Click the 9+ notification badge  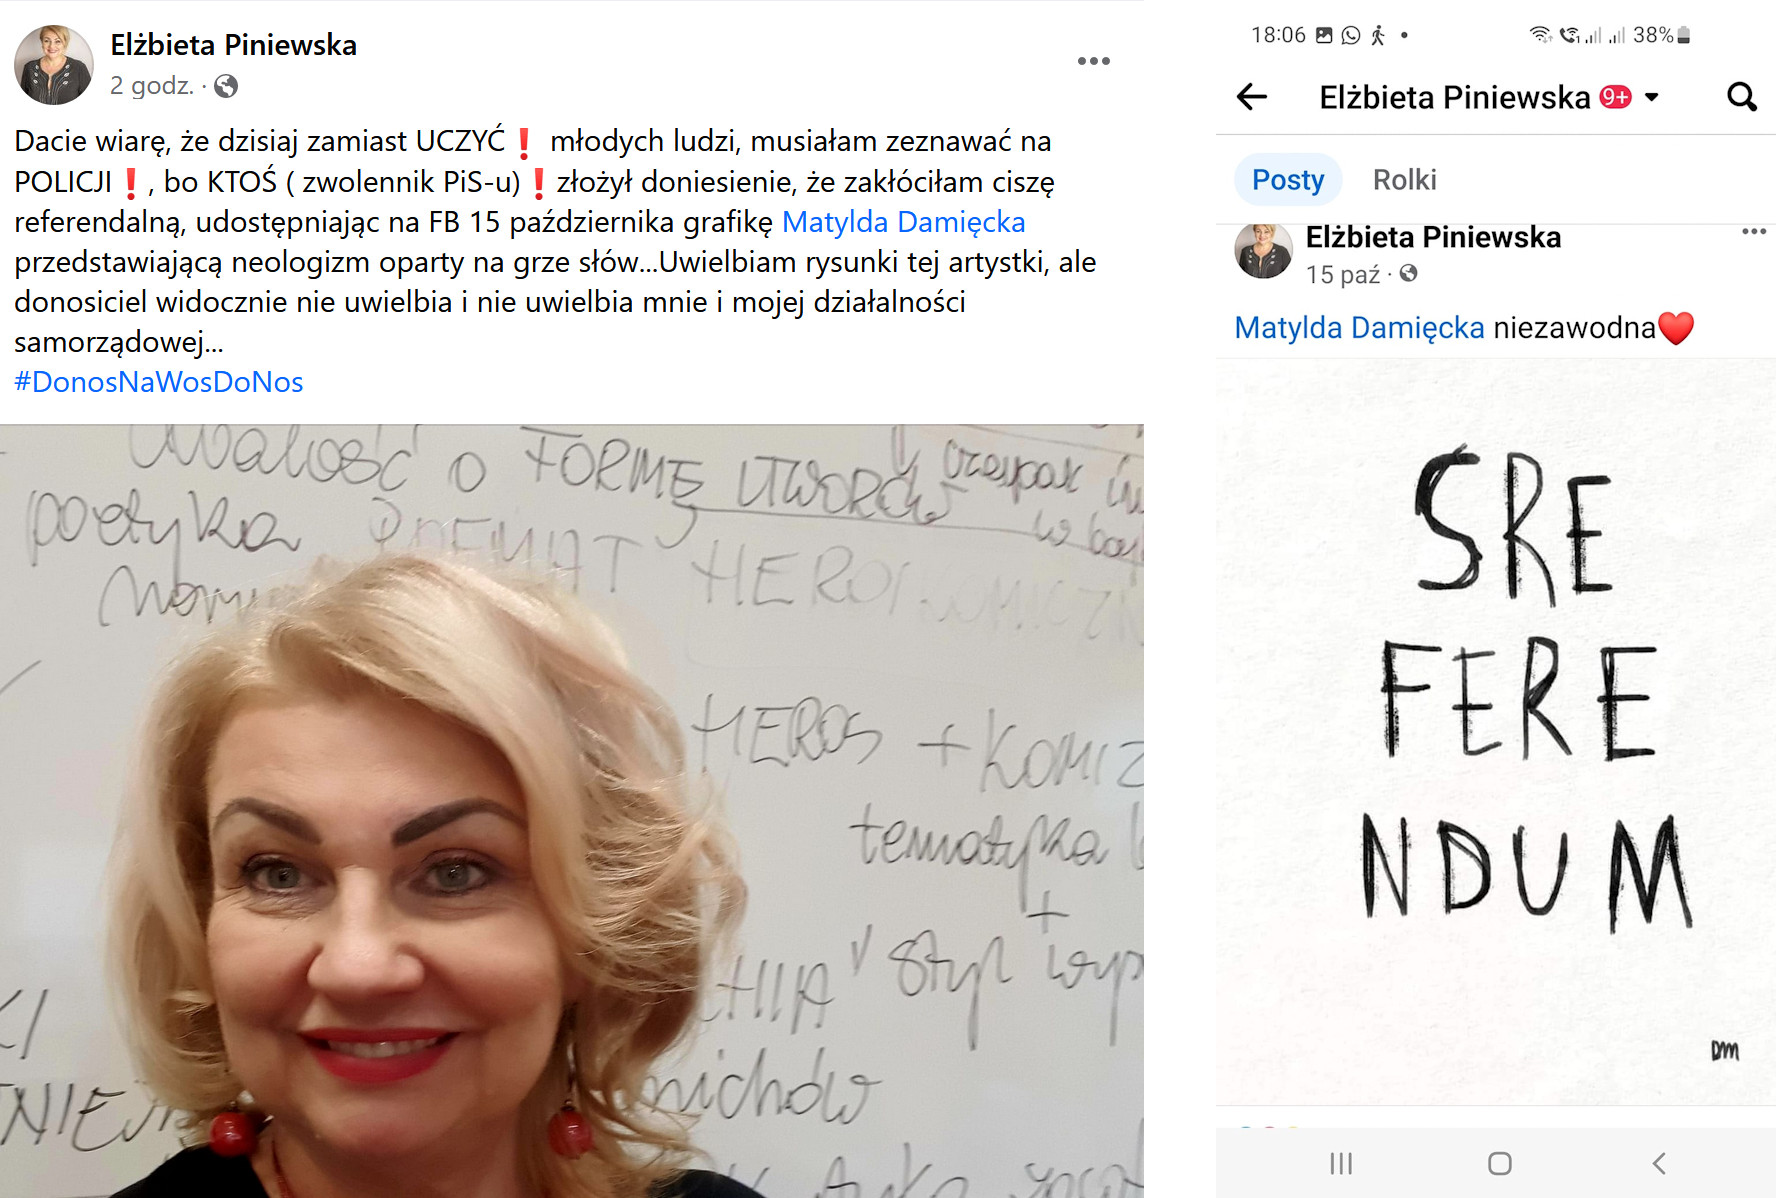point(1615,97)
